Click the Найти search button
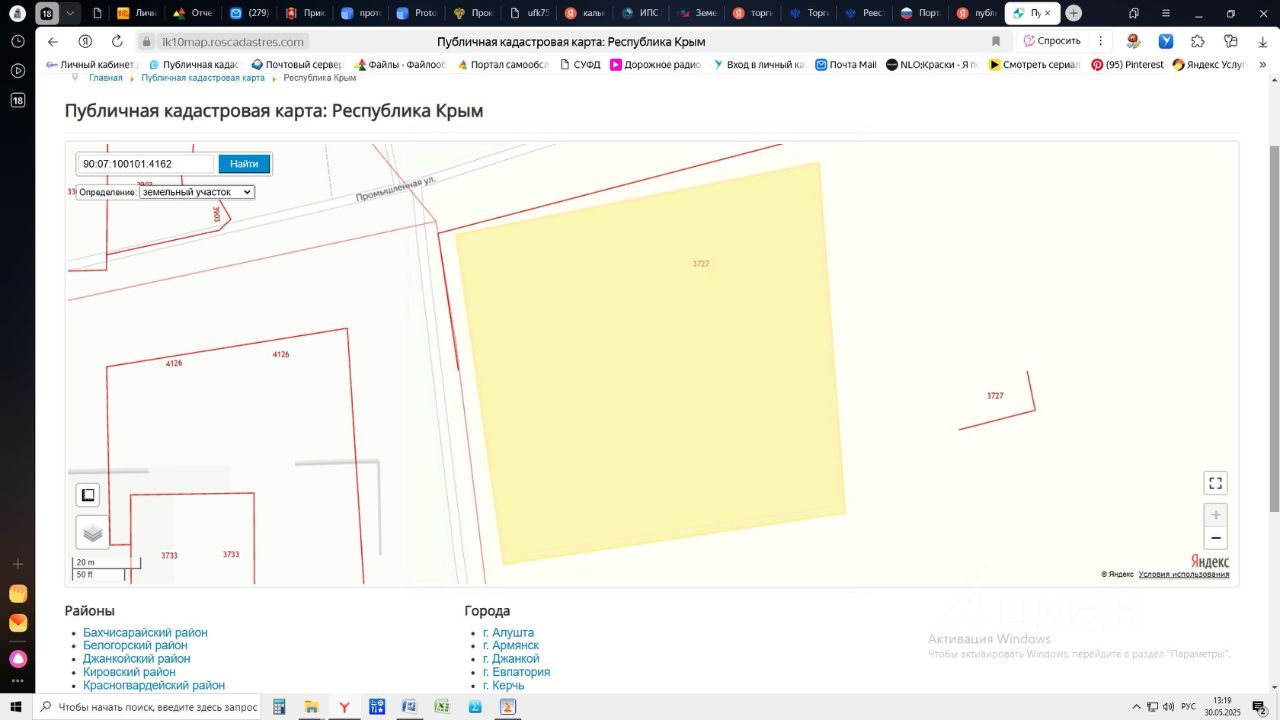Screen dimensions: 1280x720 tap(244, 164)
